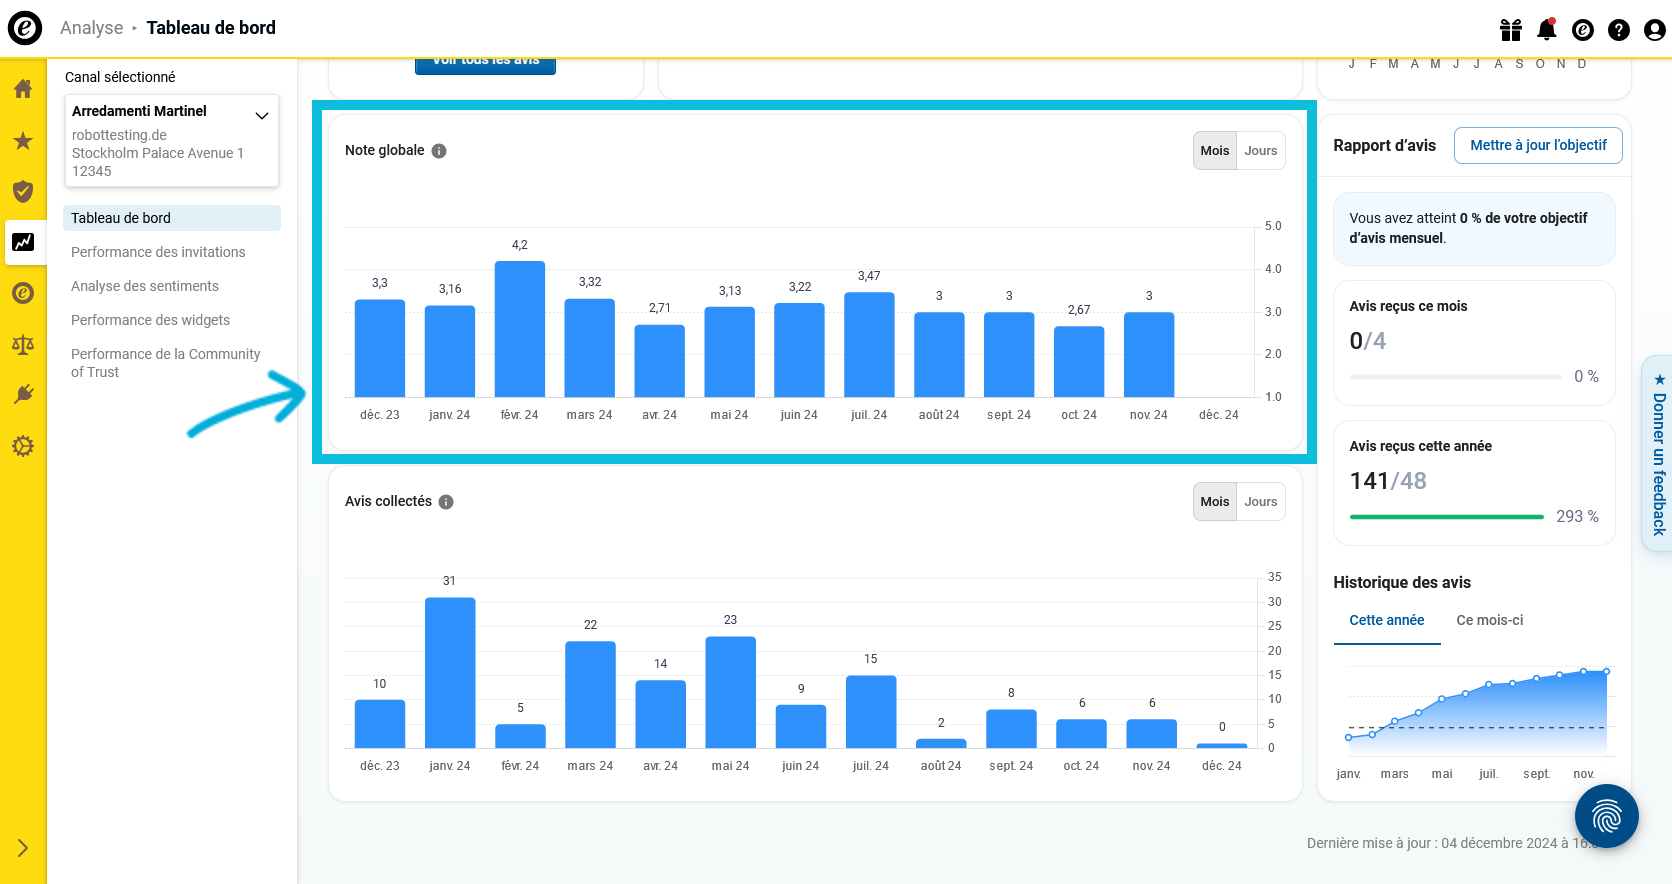Screen dimensions: 1672x884
Task: Select Tableau de bord in the menu
Action: [172, 218]
